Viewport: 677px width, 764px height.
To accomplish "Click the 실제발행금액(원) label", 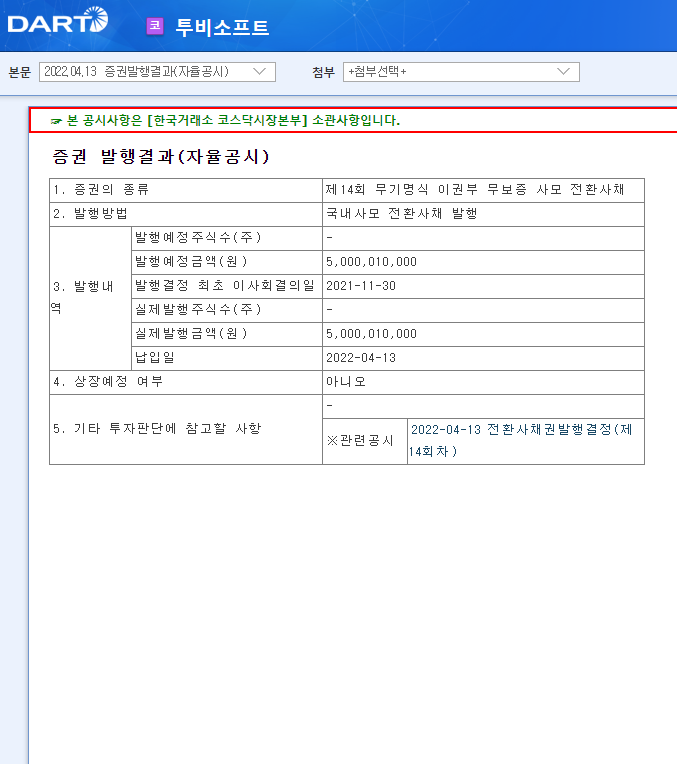I will coord(191,333).
